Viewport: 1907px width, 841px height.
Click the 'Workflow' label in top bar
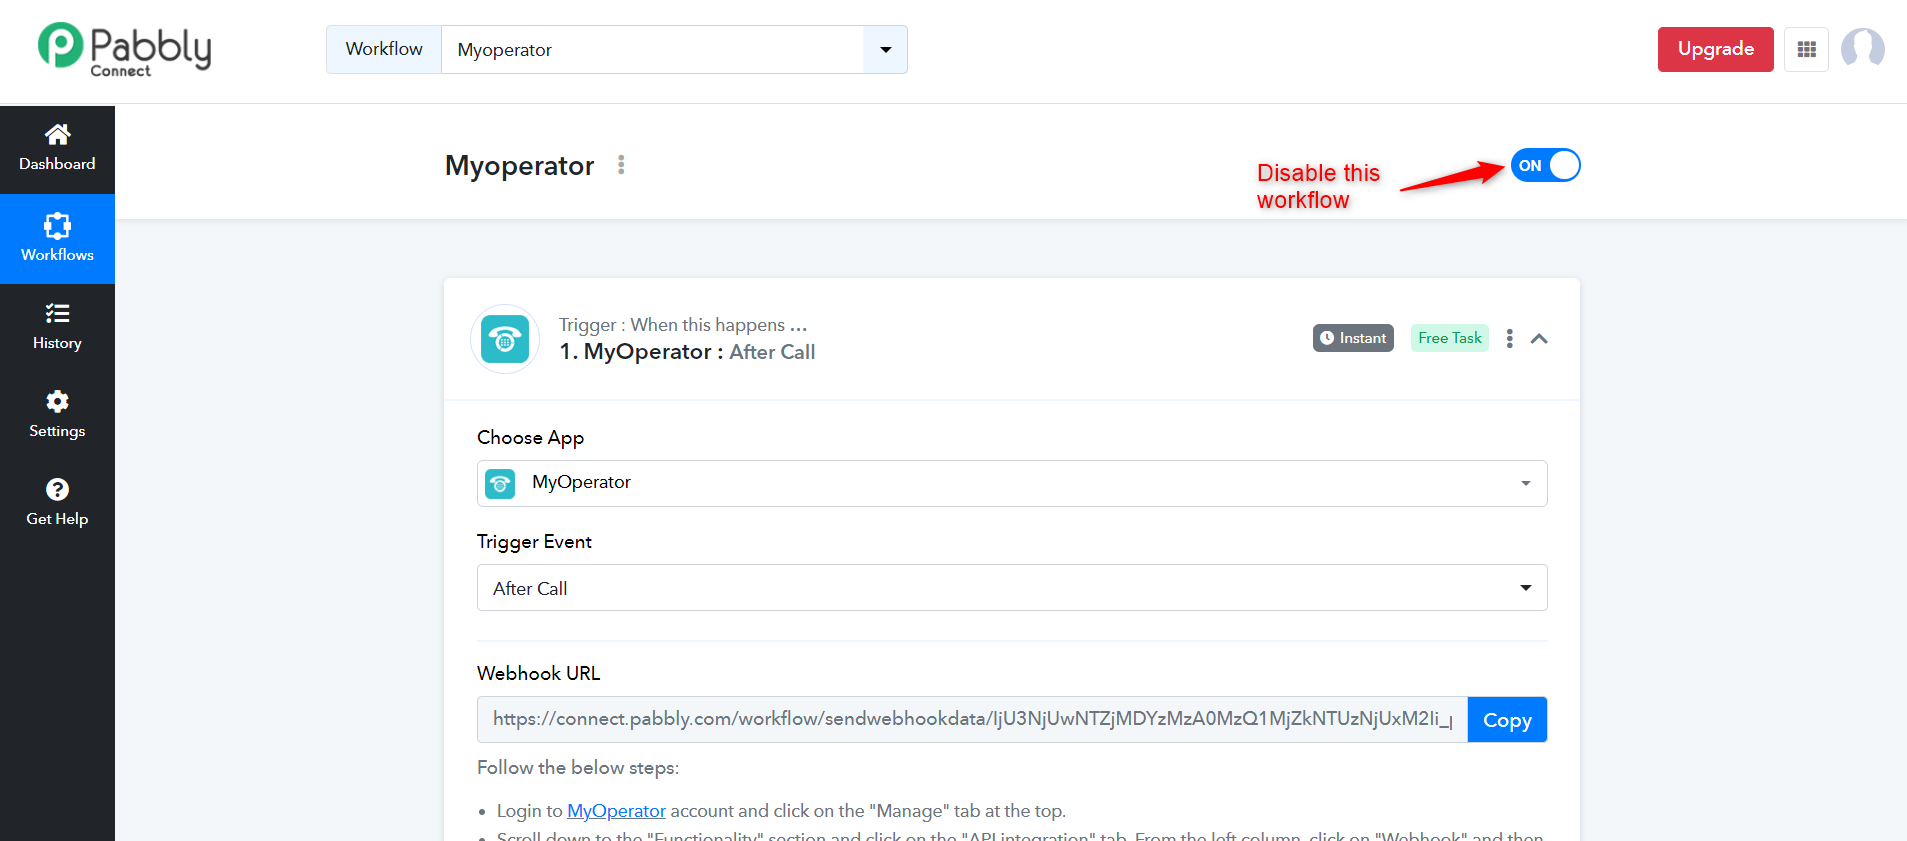(x=384, y=49)
